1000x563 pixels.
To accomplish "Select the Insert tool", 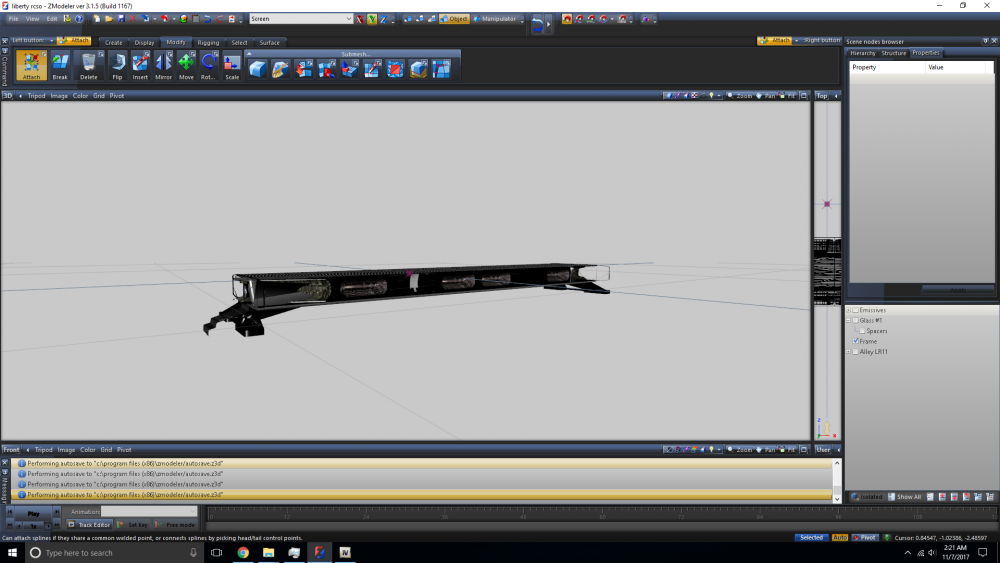I will (x=140, y=66).
